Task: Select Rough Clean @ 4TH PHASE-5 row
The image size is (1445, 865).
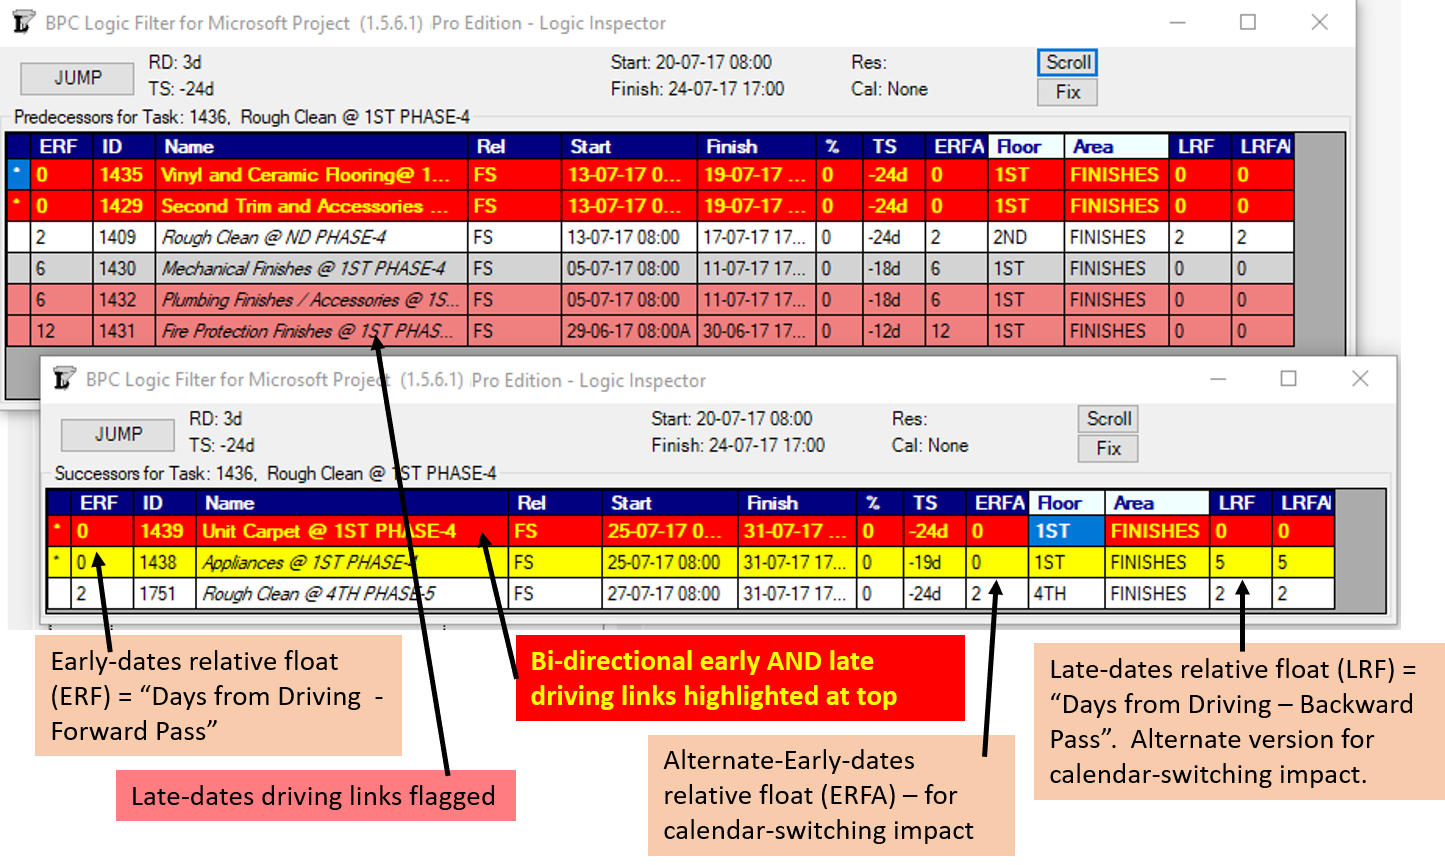Action: [x=690, y=593]
